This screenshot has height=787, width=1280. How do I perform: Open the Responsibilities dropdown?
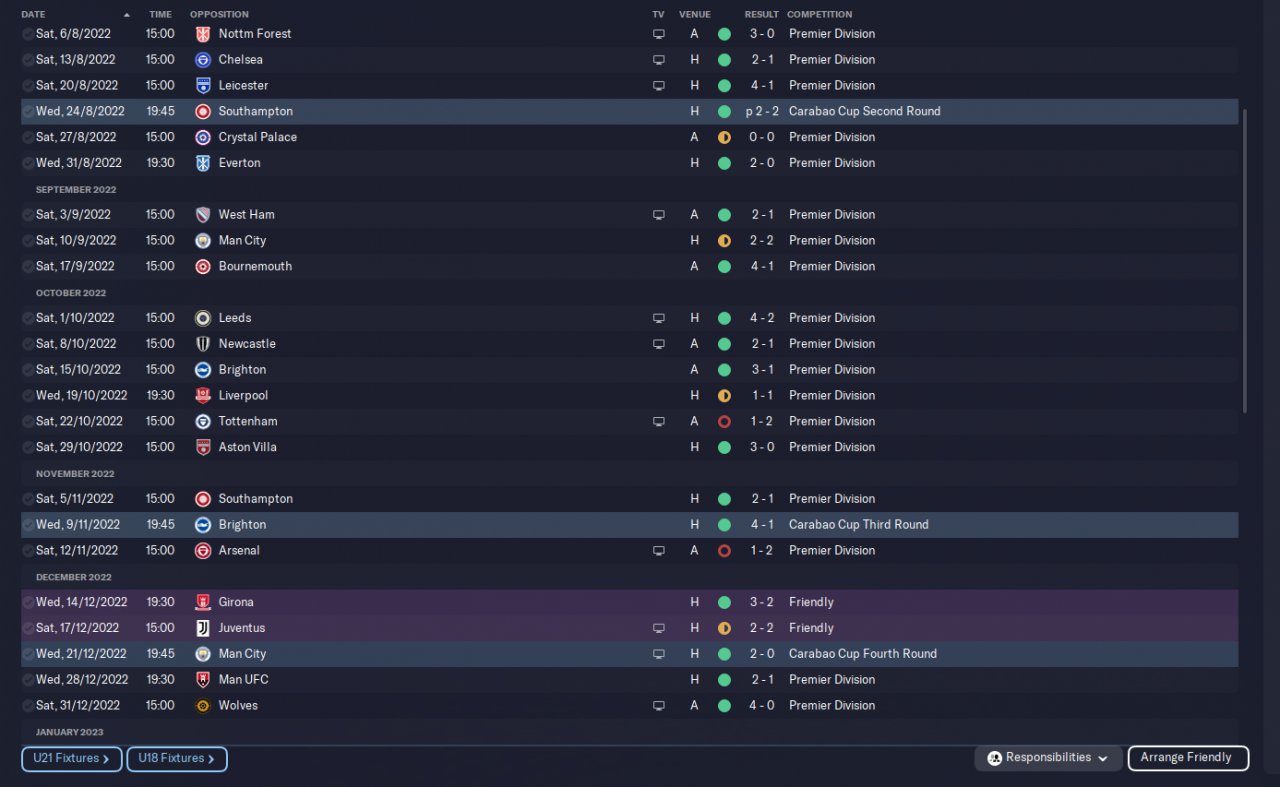(x=1048, y=758)
